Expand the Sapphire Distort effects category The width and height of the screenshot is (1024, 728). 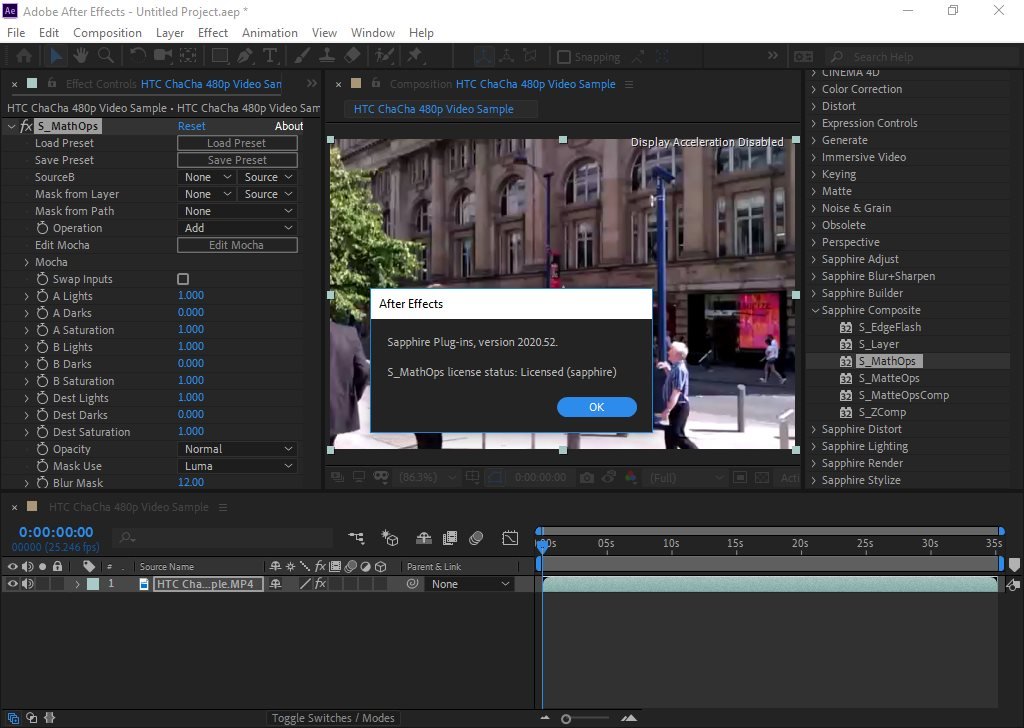coord(814,429)
